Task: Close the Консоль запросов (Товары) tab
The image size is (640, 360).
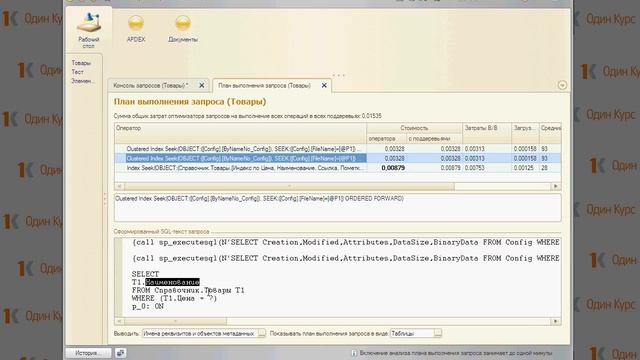Action: tap(202, 85)
